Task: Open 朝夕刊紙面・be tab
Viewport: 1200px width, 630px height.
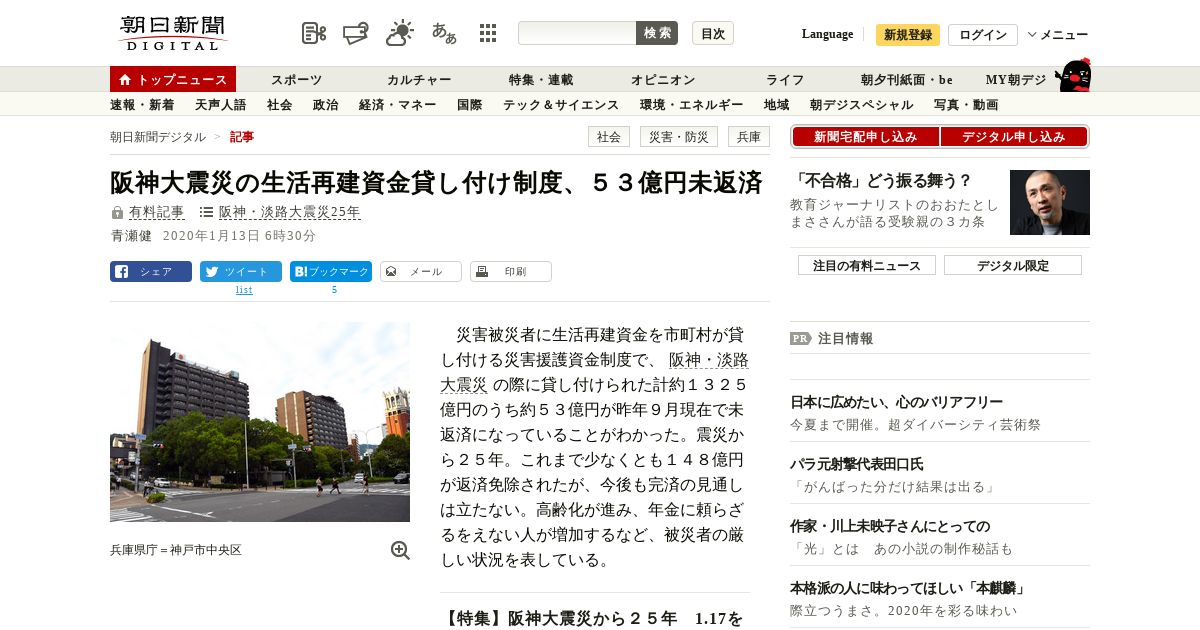Action: pyautogui.click(x=907, y=79)
